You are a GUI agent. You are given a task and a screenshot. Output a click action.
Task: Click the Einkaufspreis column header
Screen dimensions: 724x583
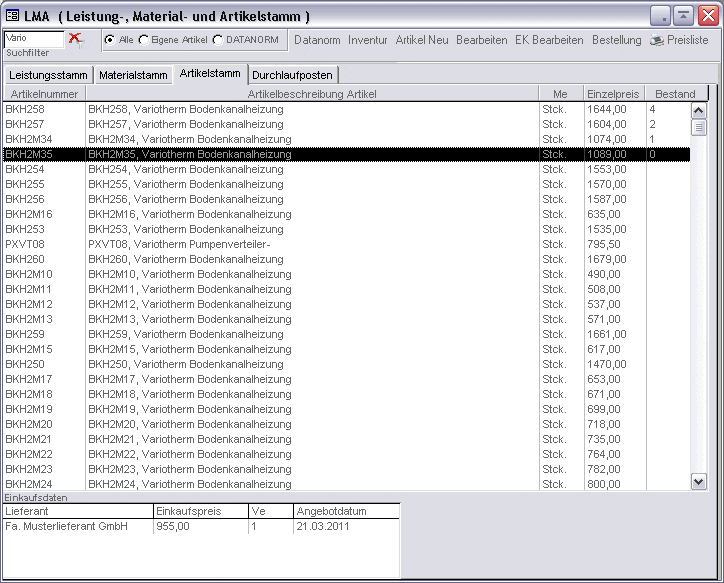[x=201, y=511]
